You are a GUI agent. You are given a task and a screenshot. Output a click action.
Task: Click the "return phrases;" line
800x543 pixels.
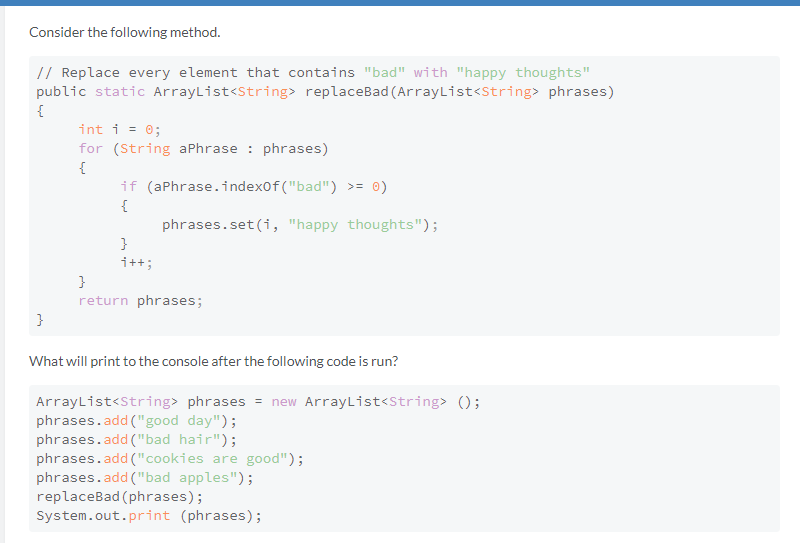coord(141,300)
